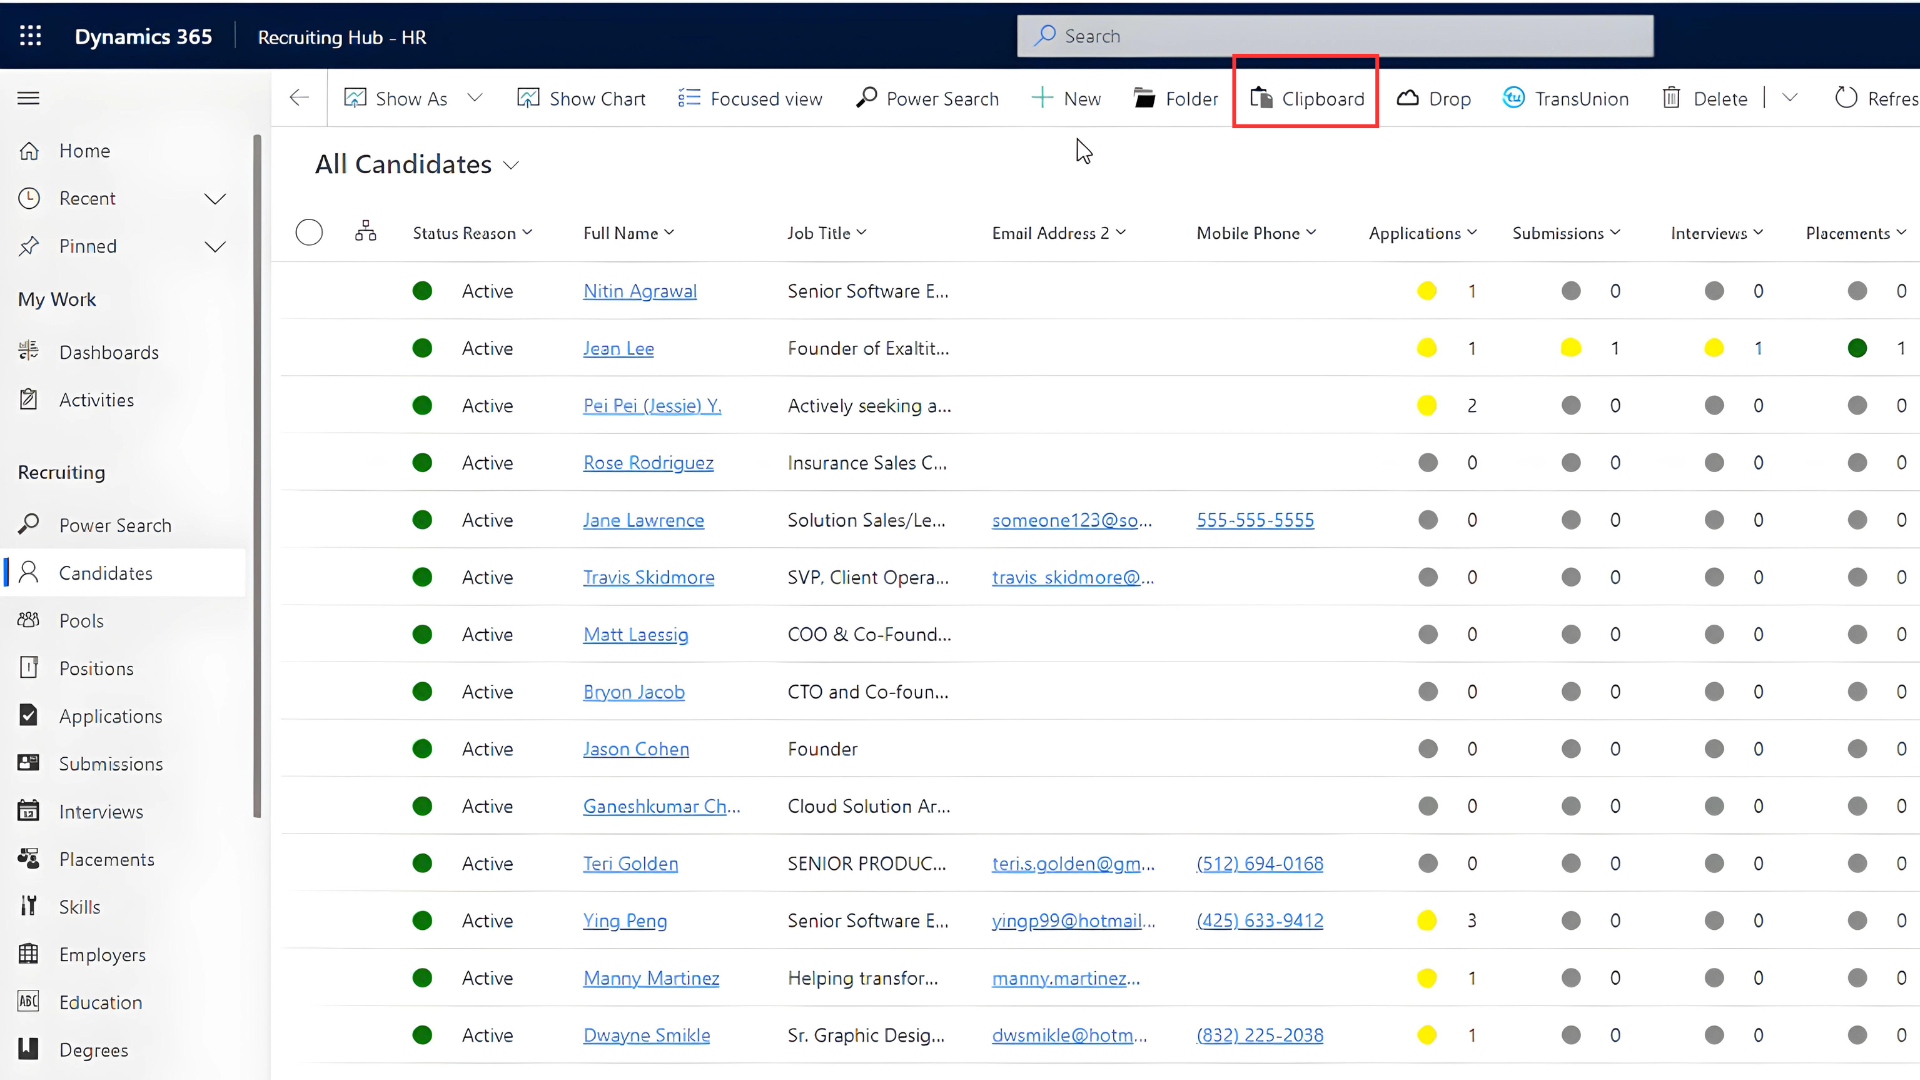This screenshot has width=1920, height=1080.
Task: Expand the Pinned section
Action: pos(215,247)
